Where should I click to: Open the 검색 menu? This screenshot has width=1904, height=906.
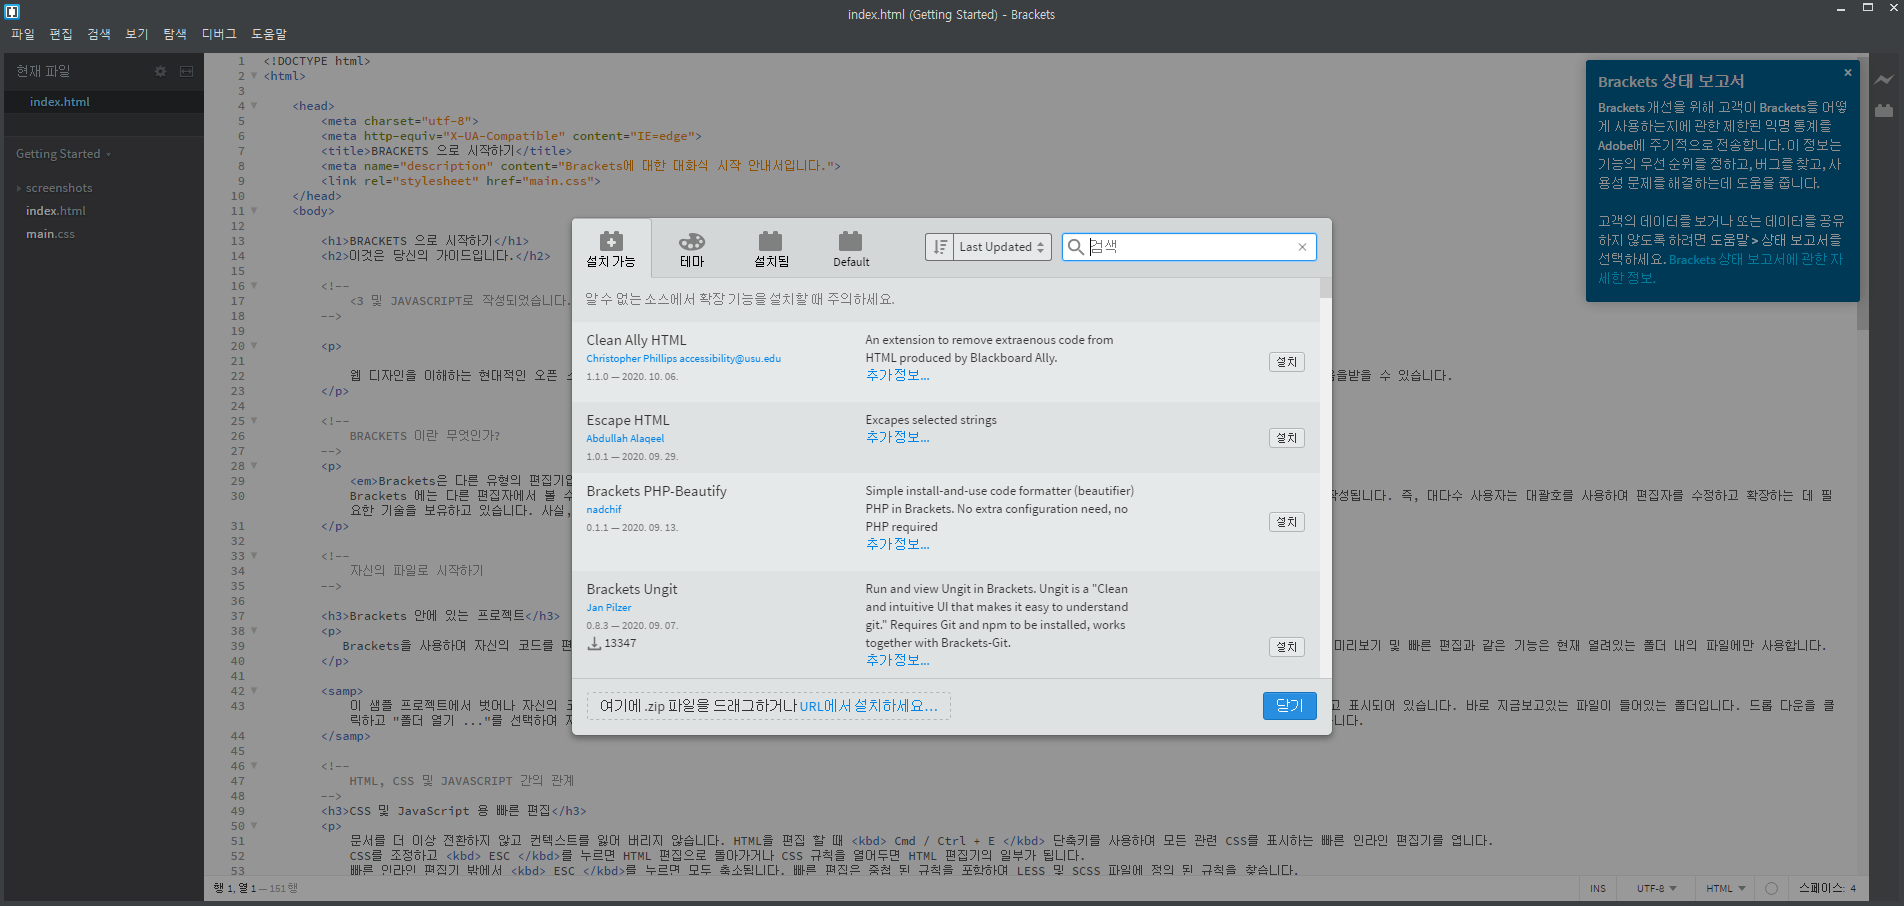coord(99,34)
